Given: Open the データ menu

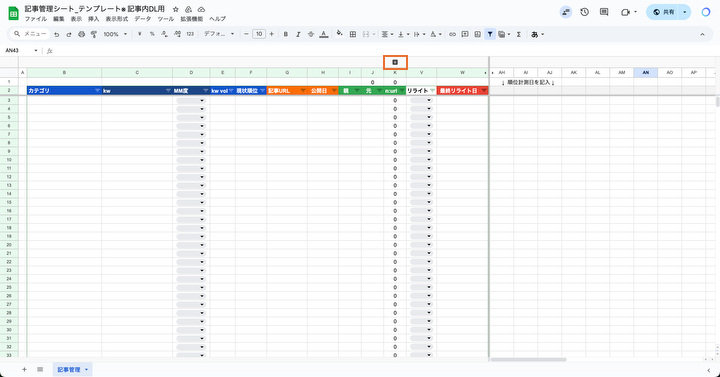Looking at the screenshot, I should tap(142, 19).
